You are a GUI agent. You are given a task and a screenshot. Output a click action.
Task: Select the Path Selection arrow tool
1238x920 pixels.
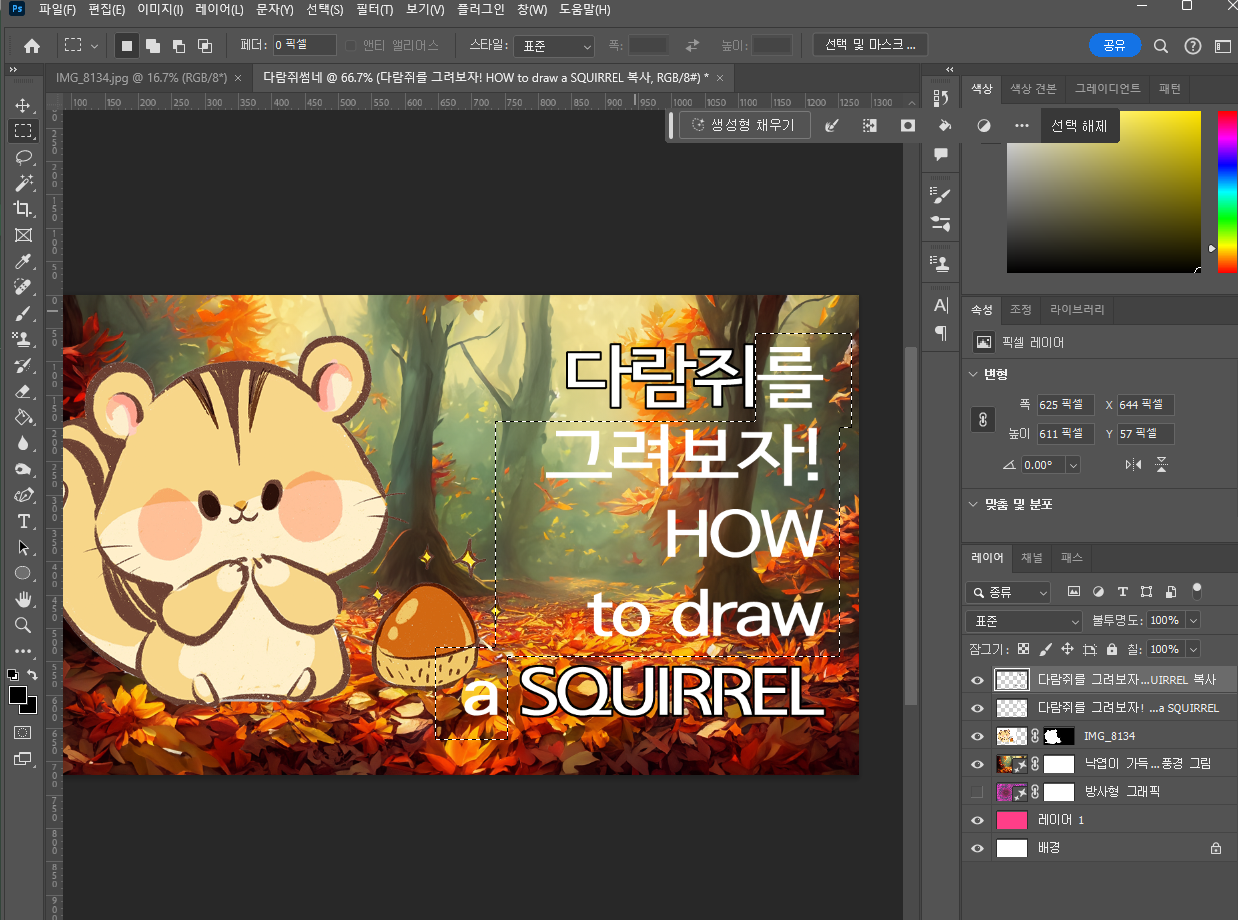[x=22, y=547]
